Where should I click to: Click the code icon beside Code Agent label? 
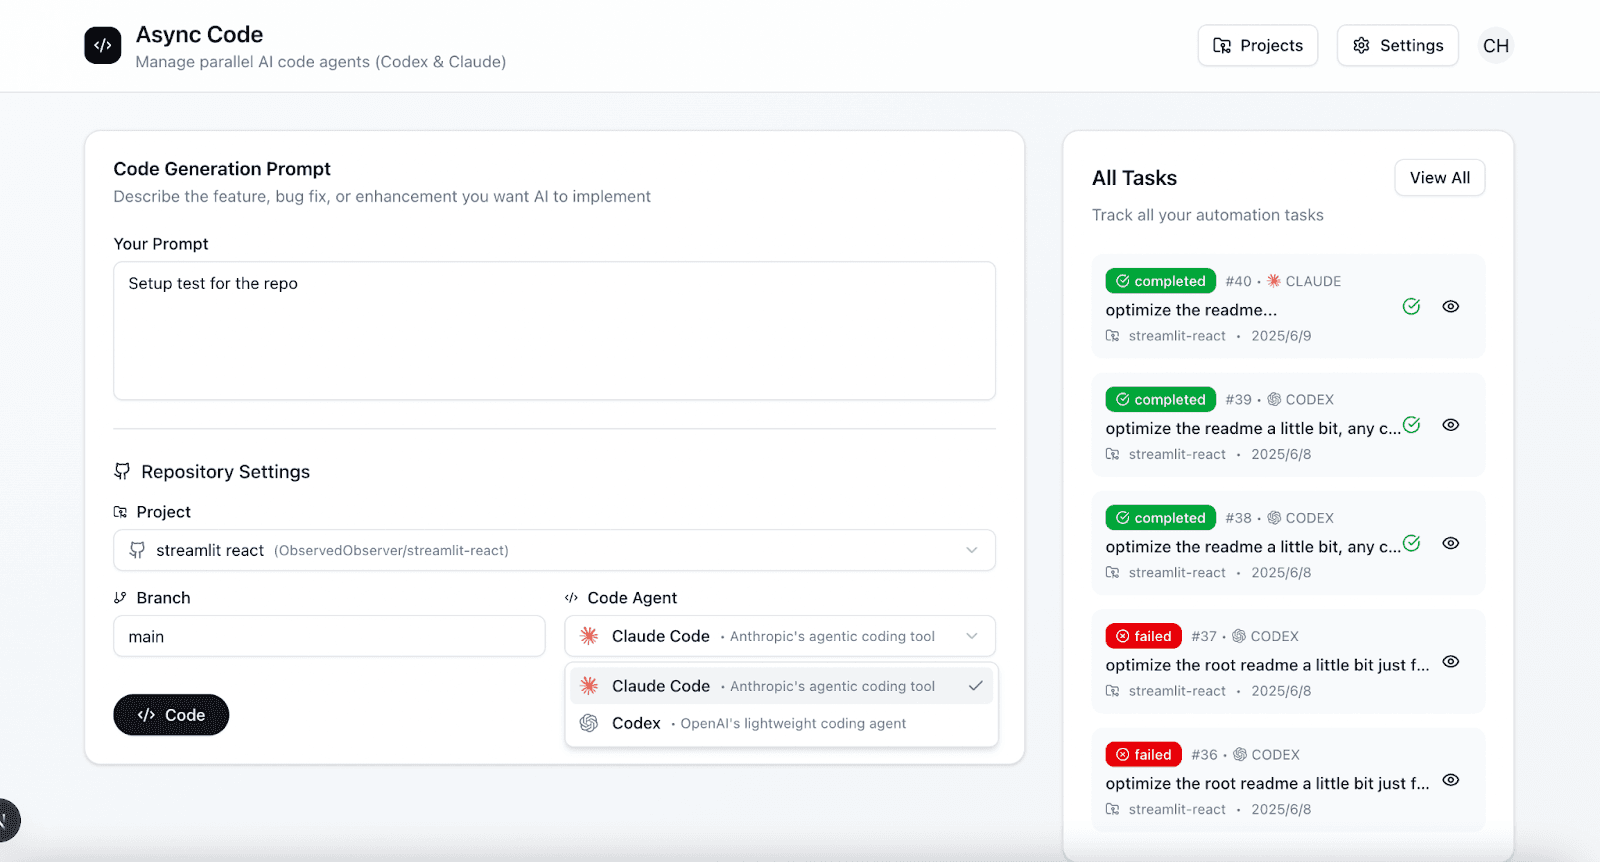click(x=571, y=598)
